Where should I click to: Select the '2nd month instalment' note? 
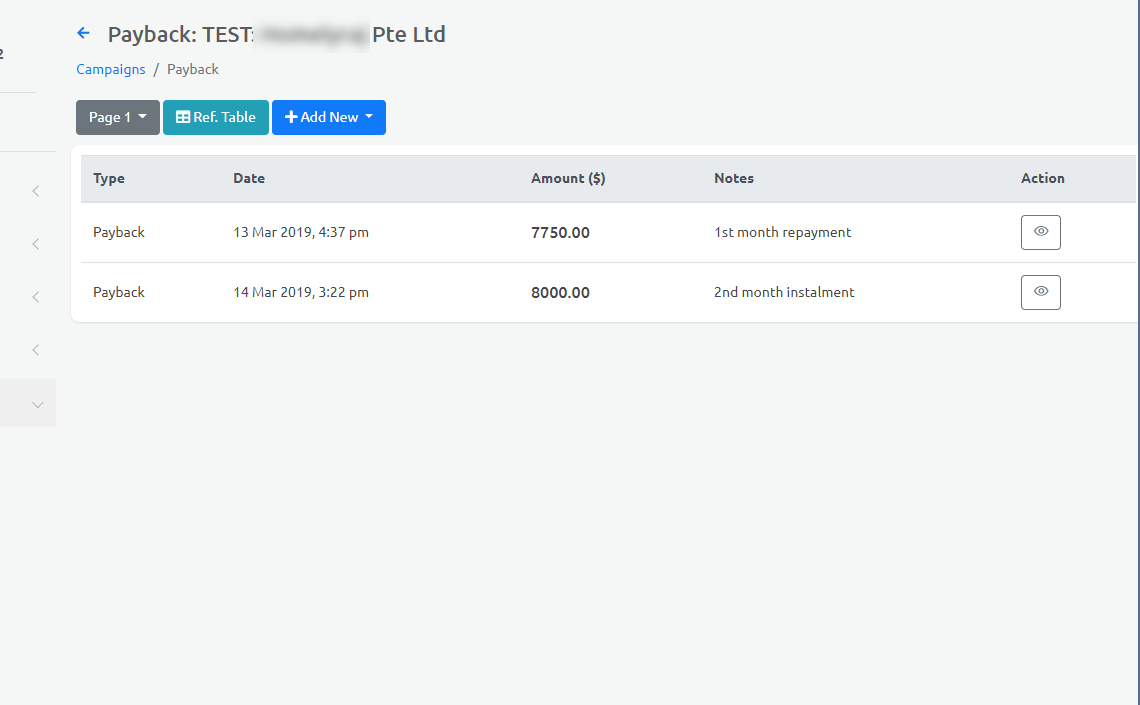click(x=784, y=292)
